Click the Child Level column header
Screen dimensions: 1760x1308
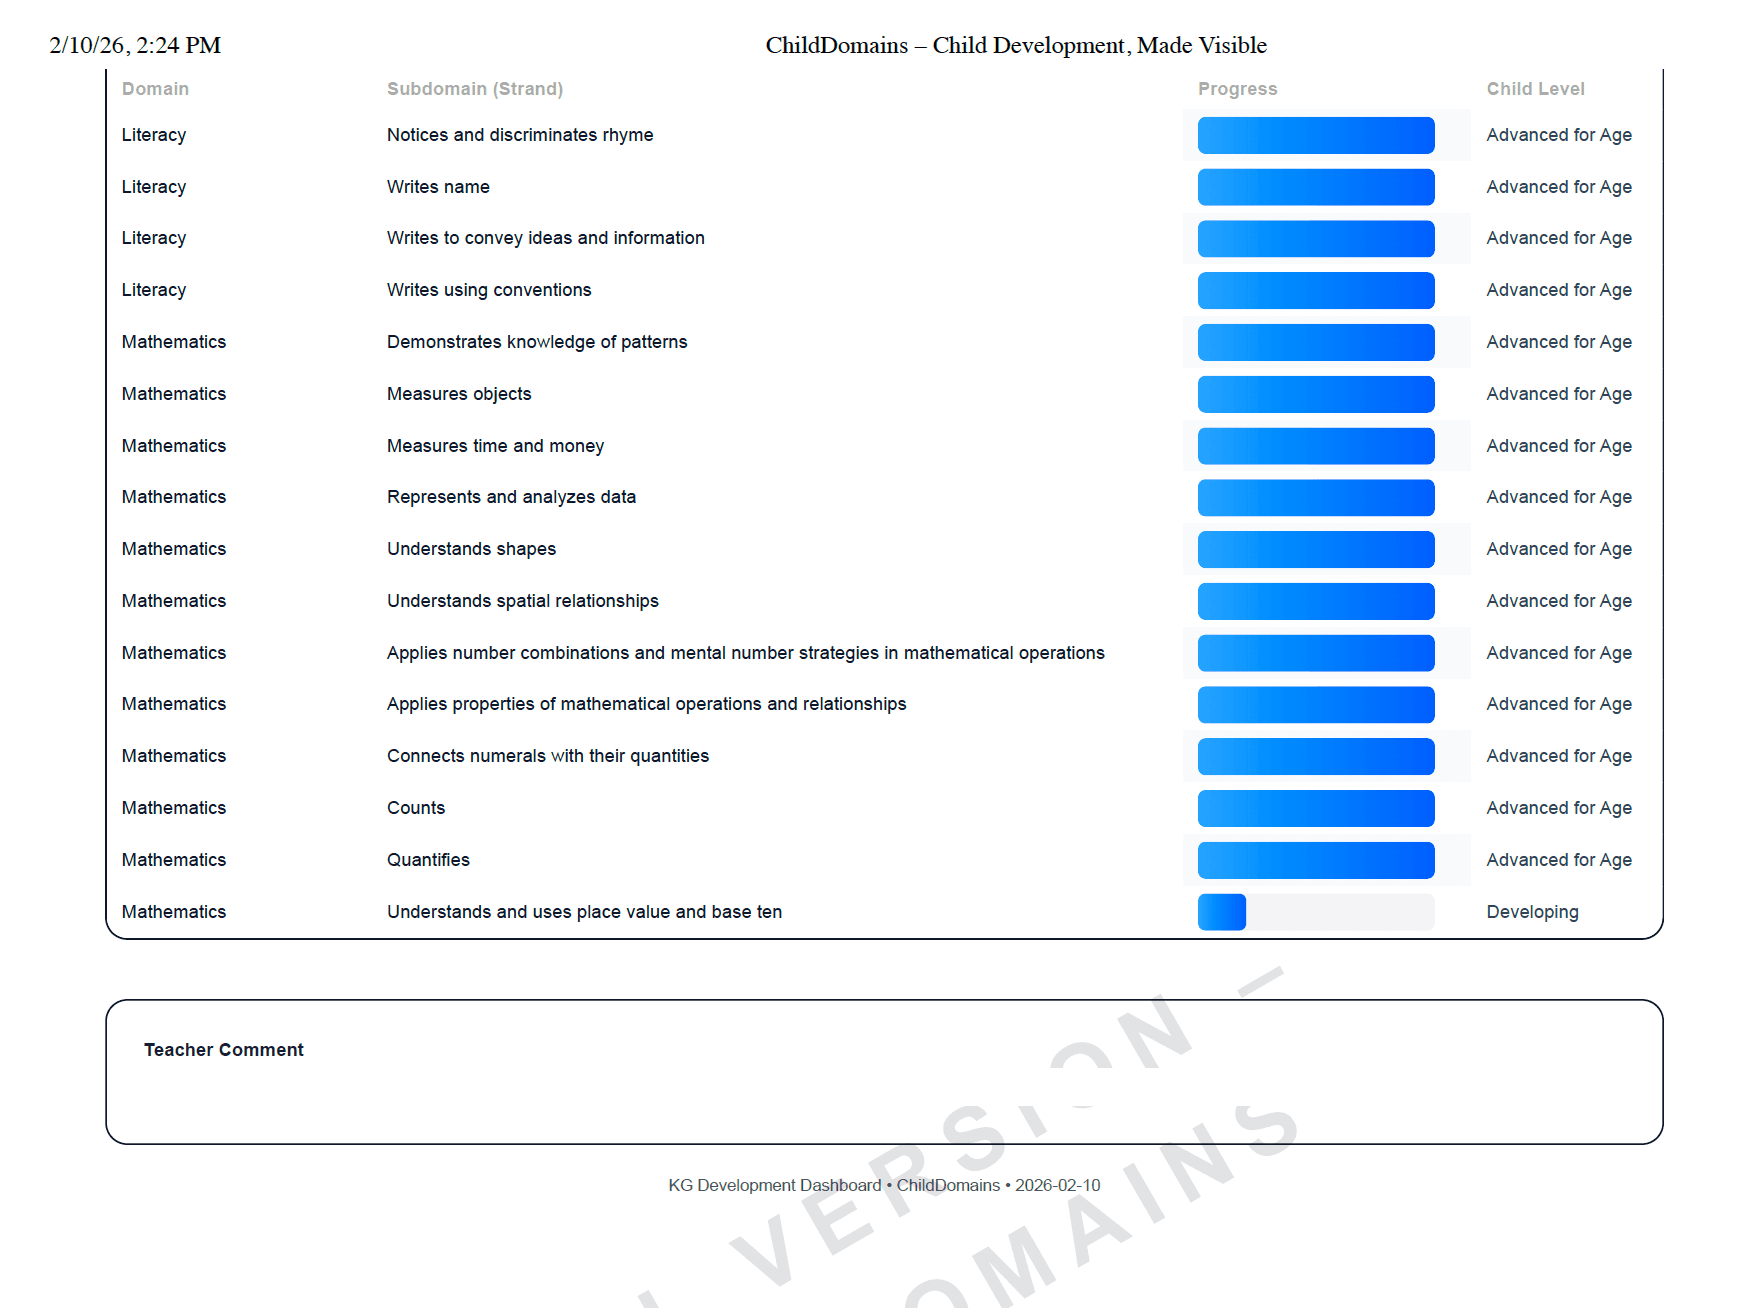pos(1536,88)
